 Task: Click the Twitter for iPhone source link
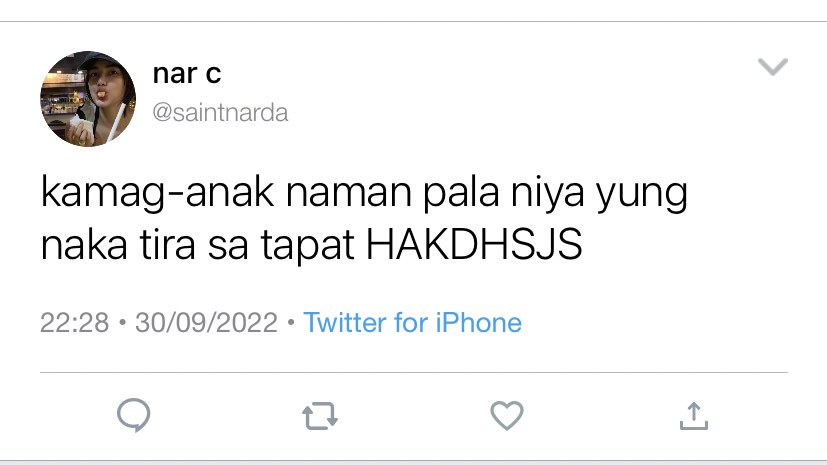[x=412, y=322]
